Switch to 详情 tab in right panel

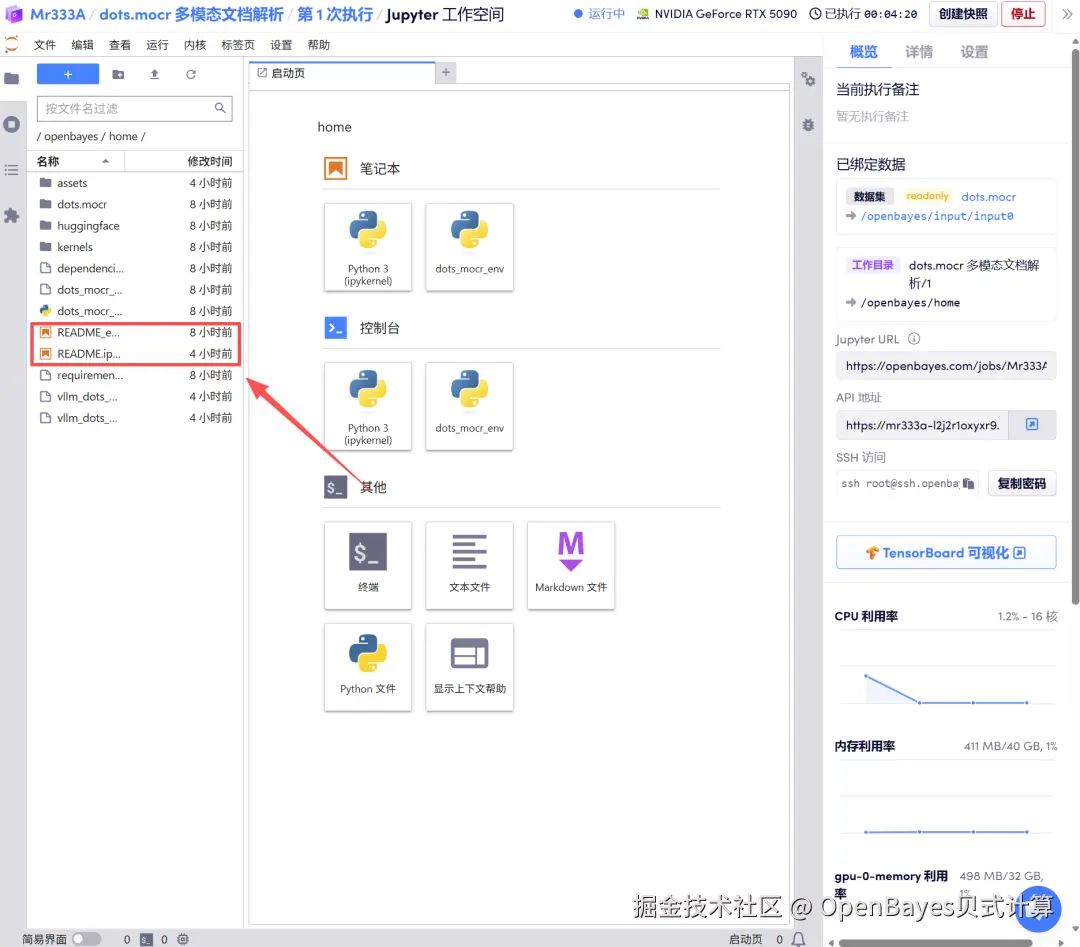click(x=919, y=52)
